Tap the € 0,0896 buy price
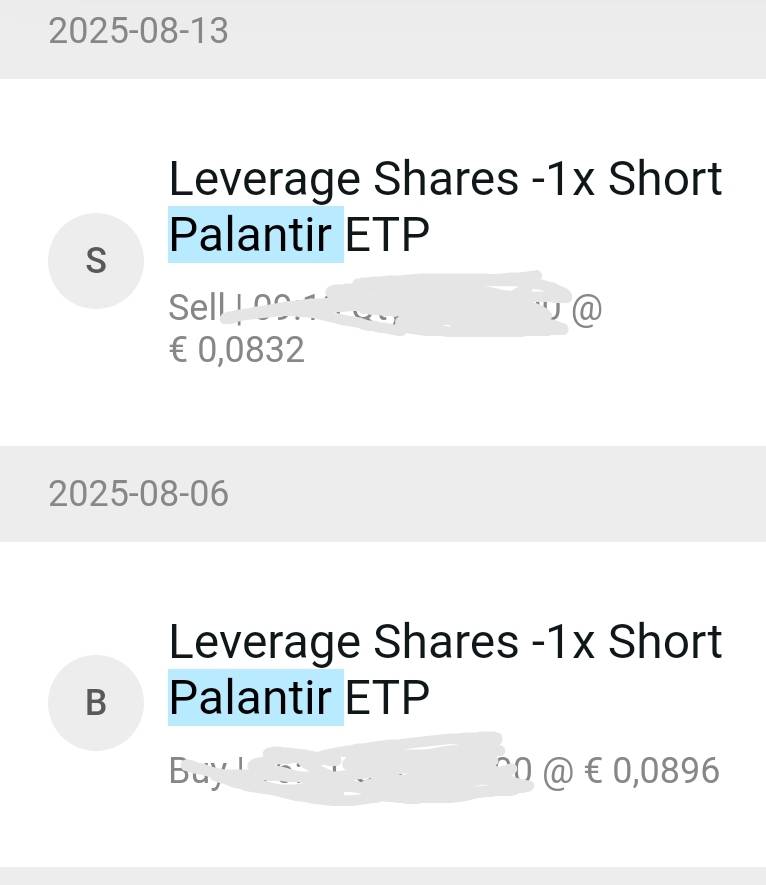Viewport: 766px width, 885px height. [x=652, y=770]
